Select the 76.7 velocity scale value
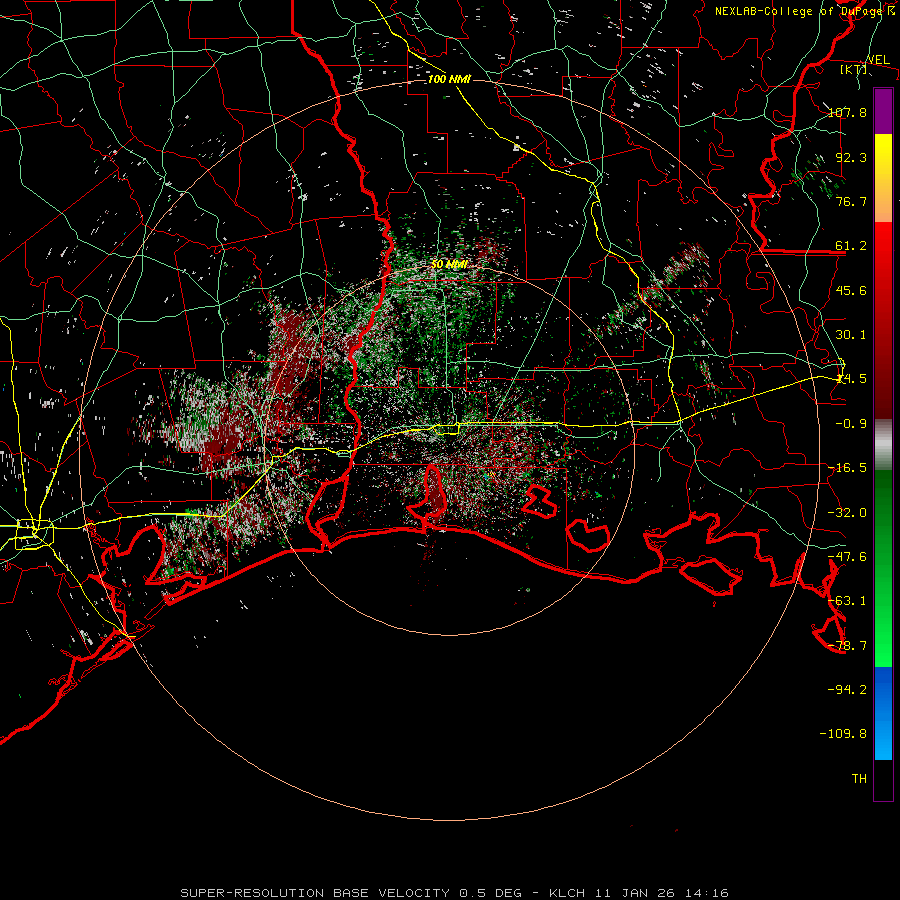900x900 pixels. (851, 201)
